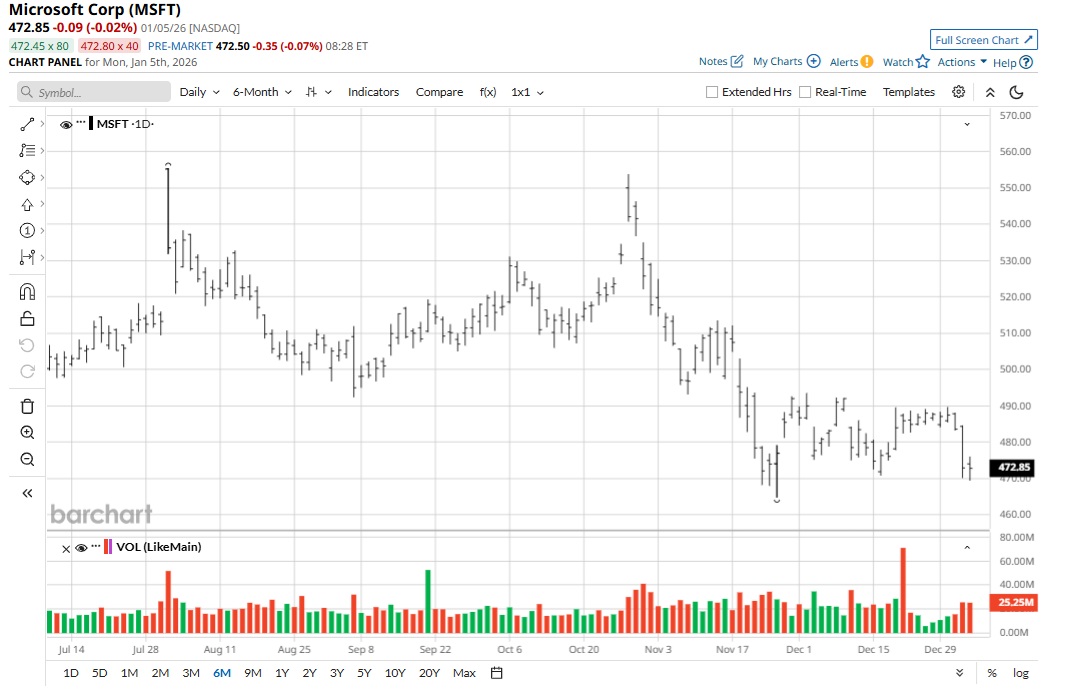
Task: Remove the VOL indicator pane
Action: (66, 548)
